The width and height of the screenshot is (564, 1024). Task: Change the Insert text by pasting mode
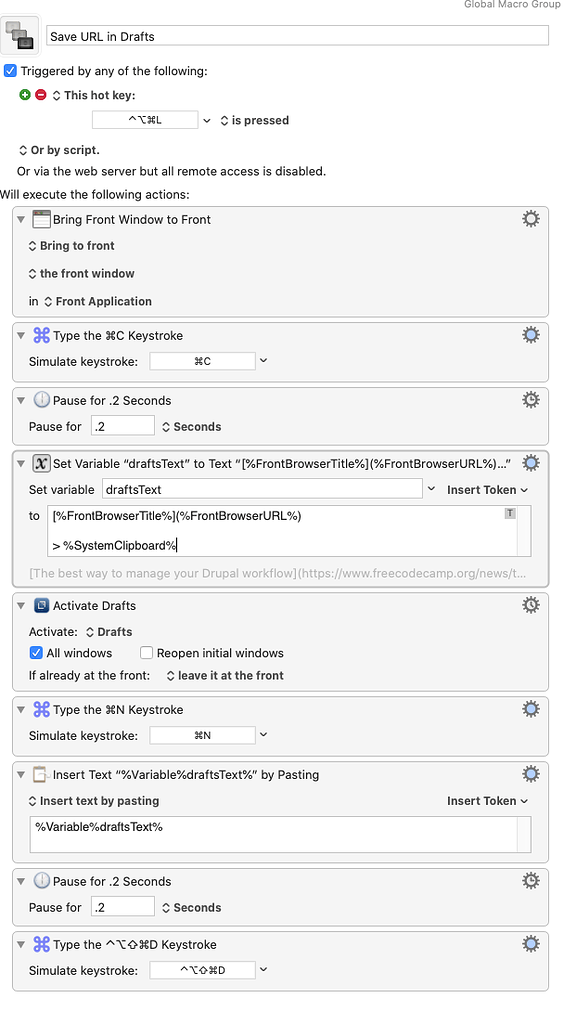click(x=93, y=801)
